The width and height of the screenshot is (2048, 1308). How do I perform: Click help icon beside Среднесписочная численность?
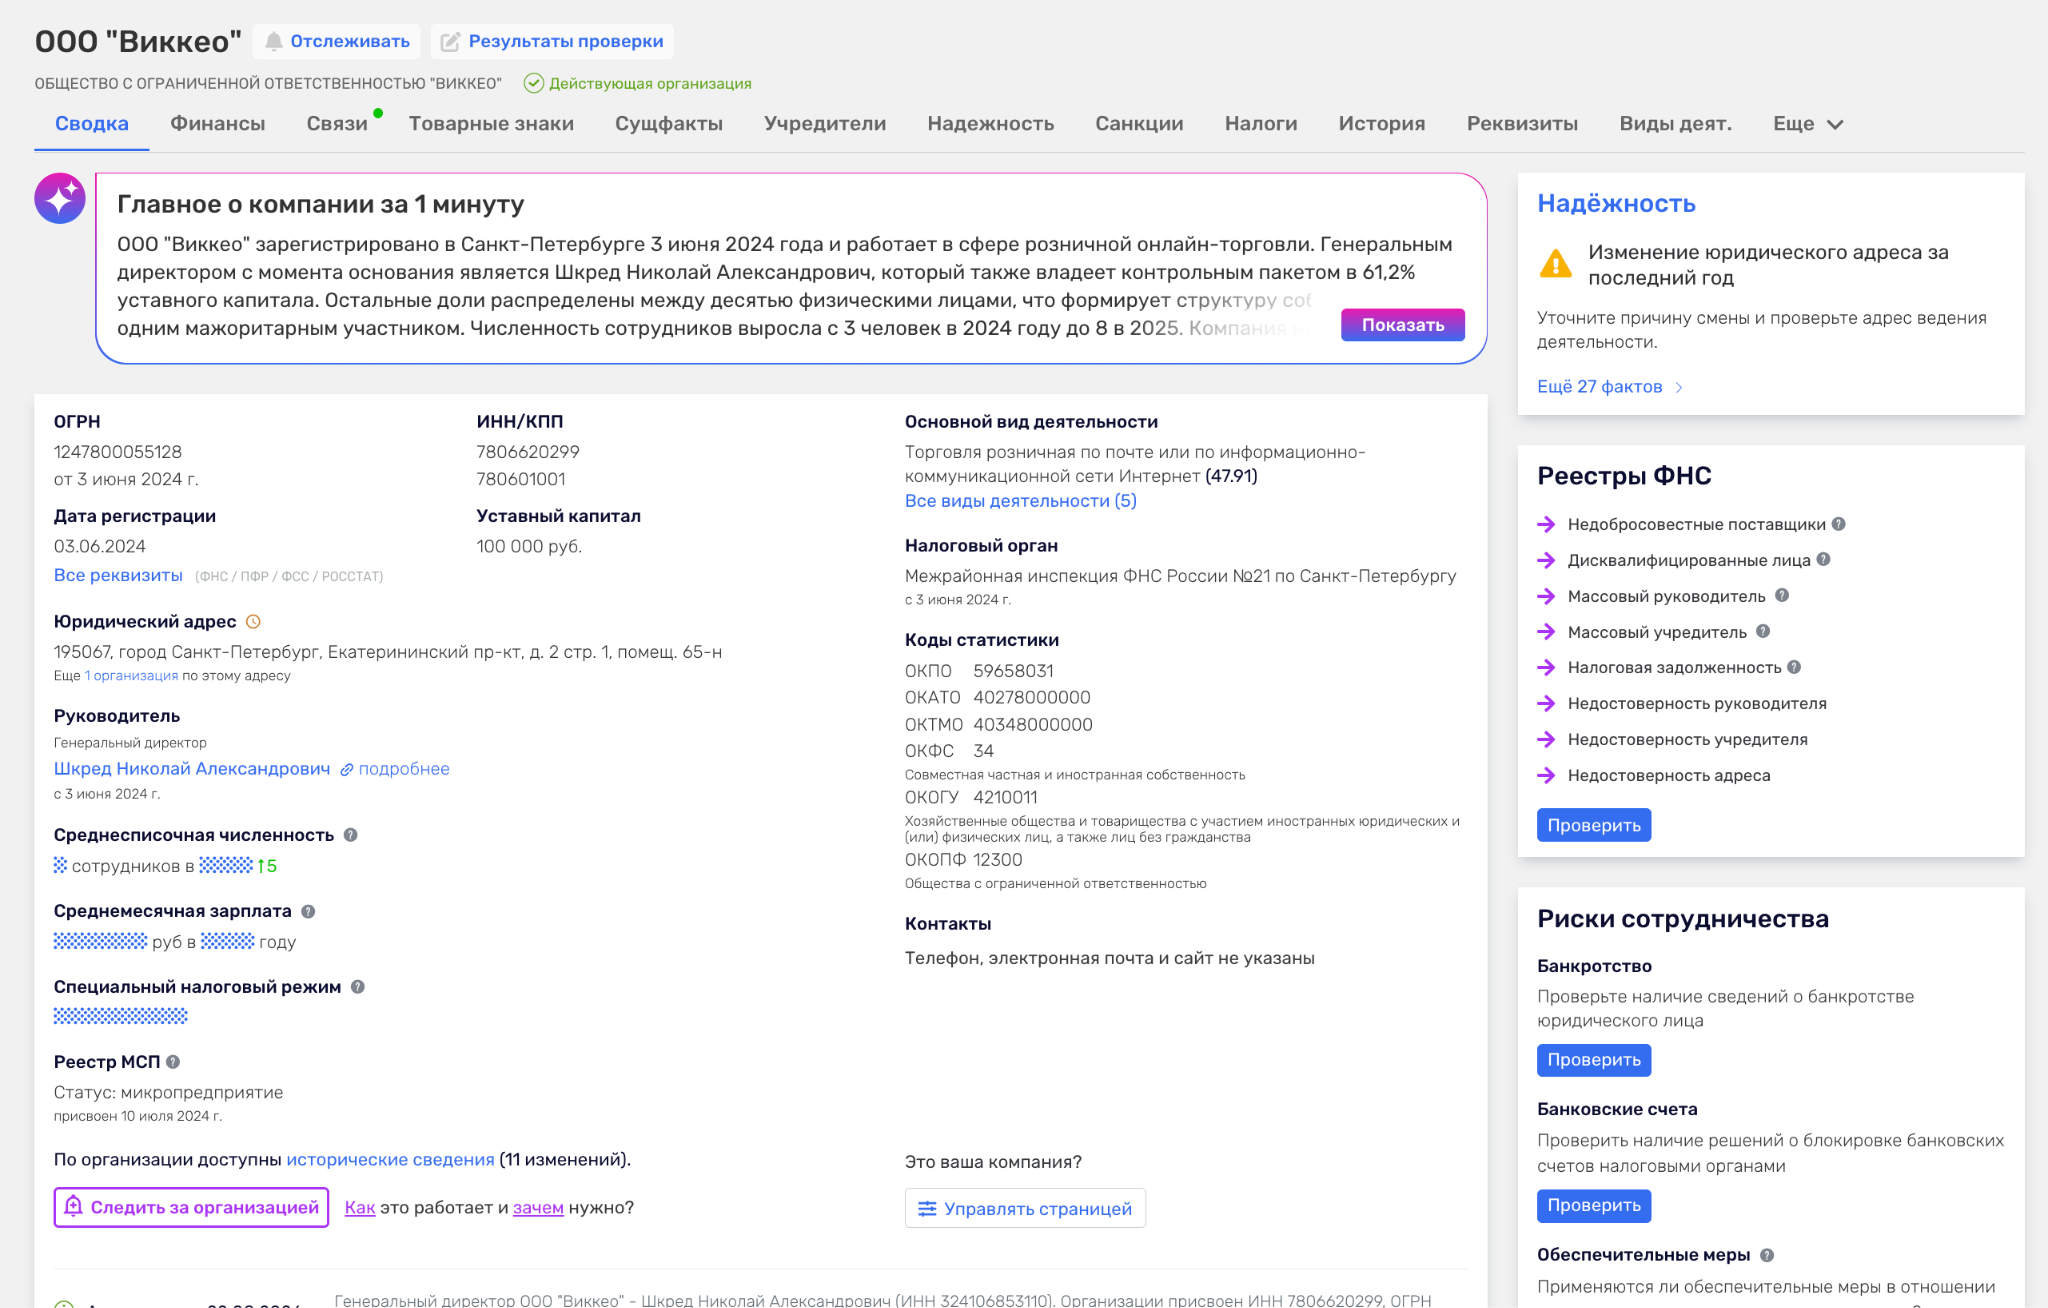click(351, 835)
